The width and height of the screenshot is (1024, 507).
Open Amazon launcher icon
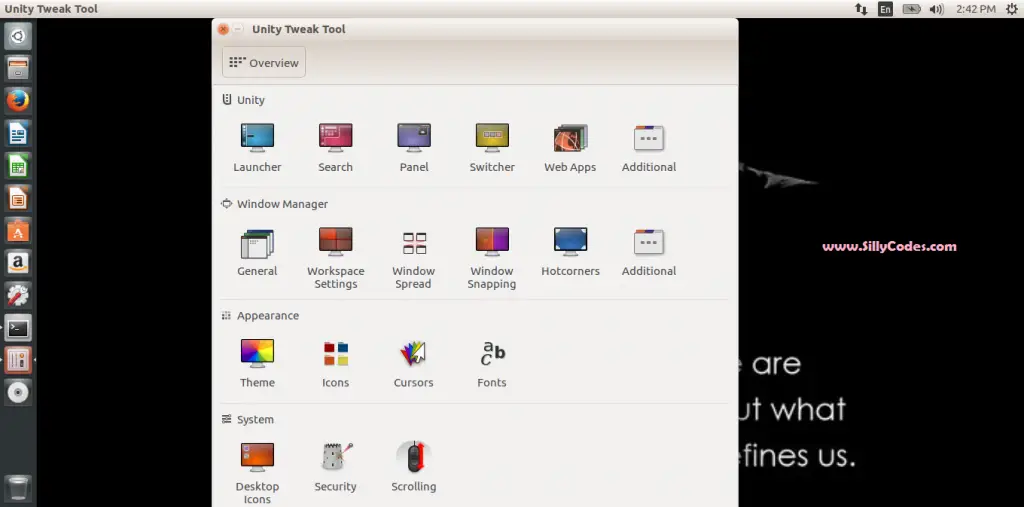[18, 263]
